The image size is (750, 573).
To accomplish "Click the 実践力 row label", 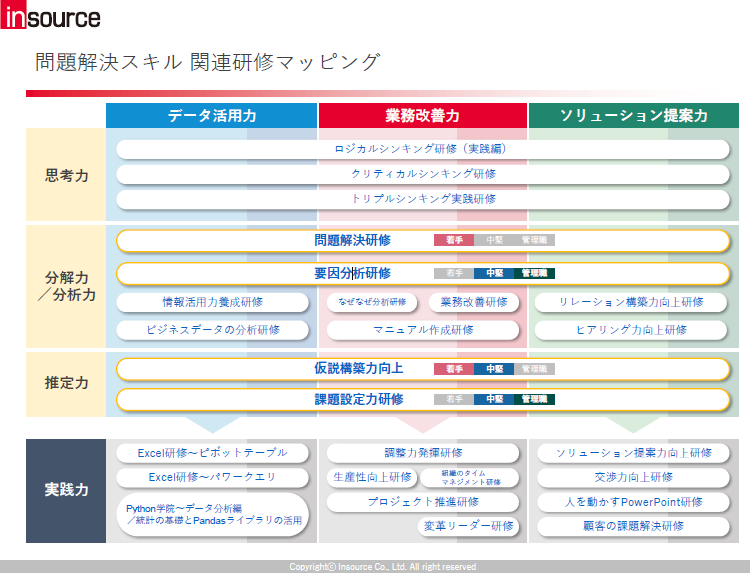I will pyautogui.click(x=66, y=490).
